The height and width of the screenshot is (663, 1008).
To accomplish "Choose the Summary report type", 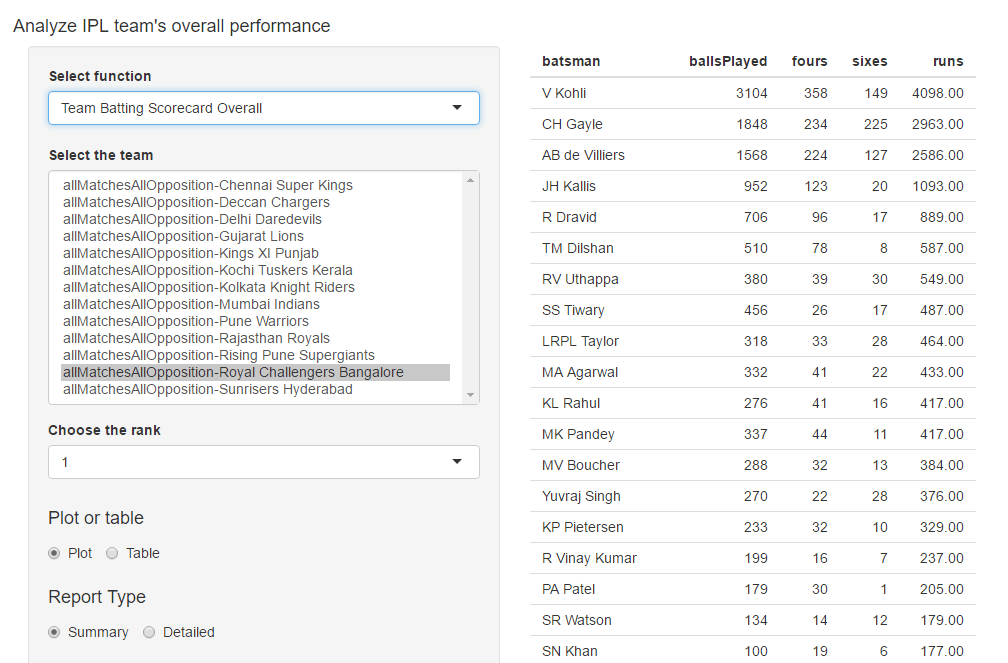I will point(55,632).
